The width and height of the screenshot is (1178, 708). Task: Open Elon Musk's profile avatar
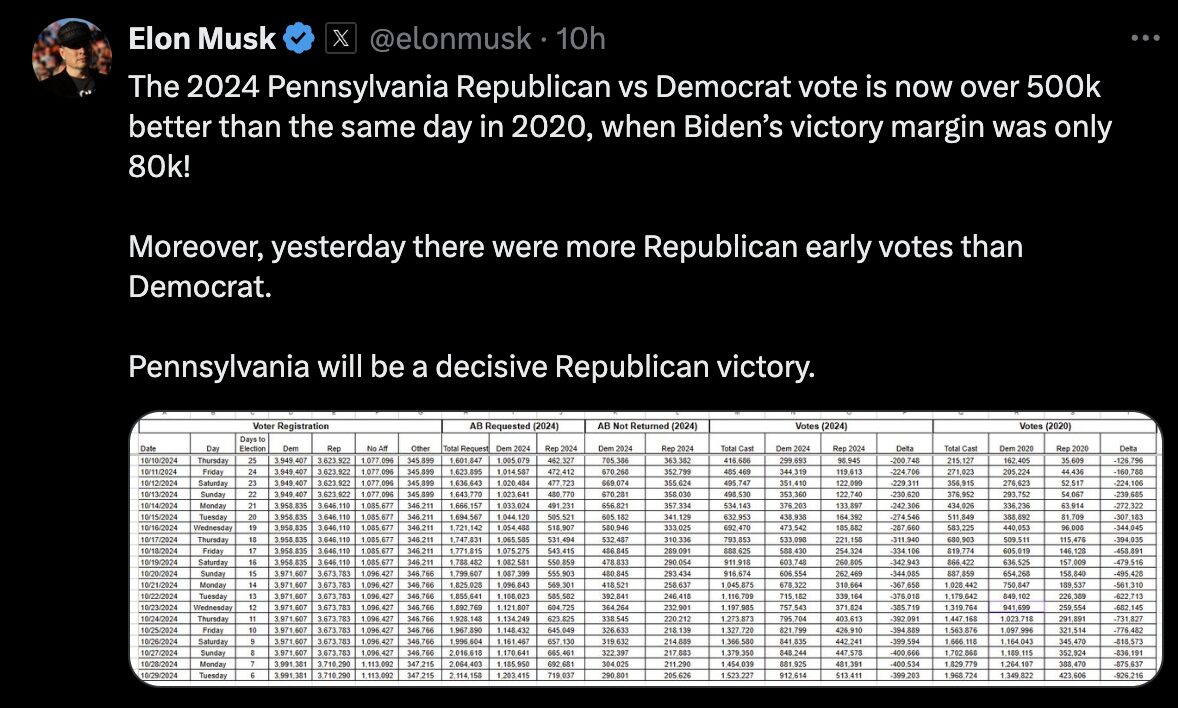[71, 58]
